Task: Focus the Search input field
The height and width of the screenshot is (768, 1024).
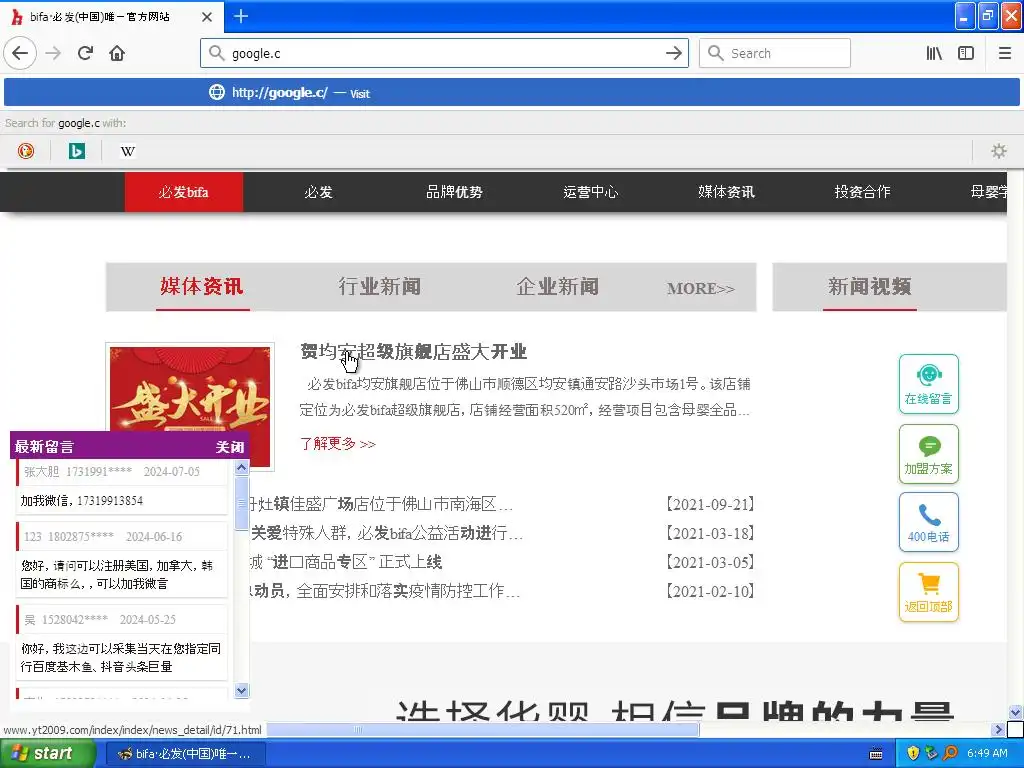Action: point(775,53)
